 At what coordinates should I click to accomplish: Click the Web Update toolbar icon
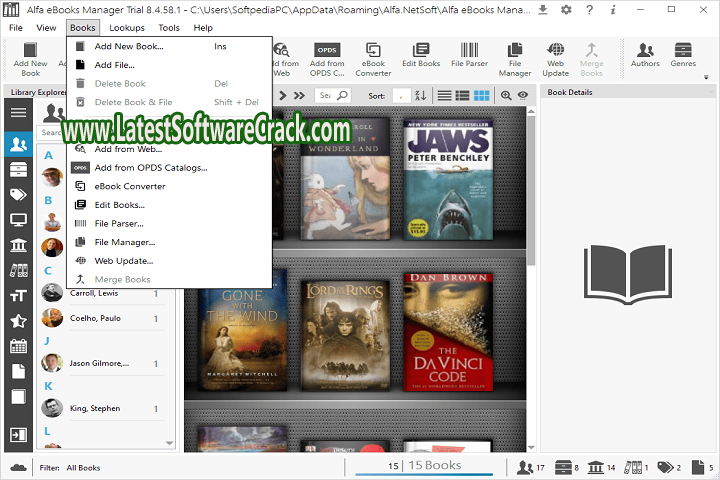click(555, 59)
